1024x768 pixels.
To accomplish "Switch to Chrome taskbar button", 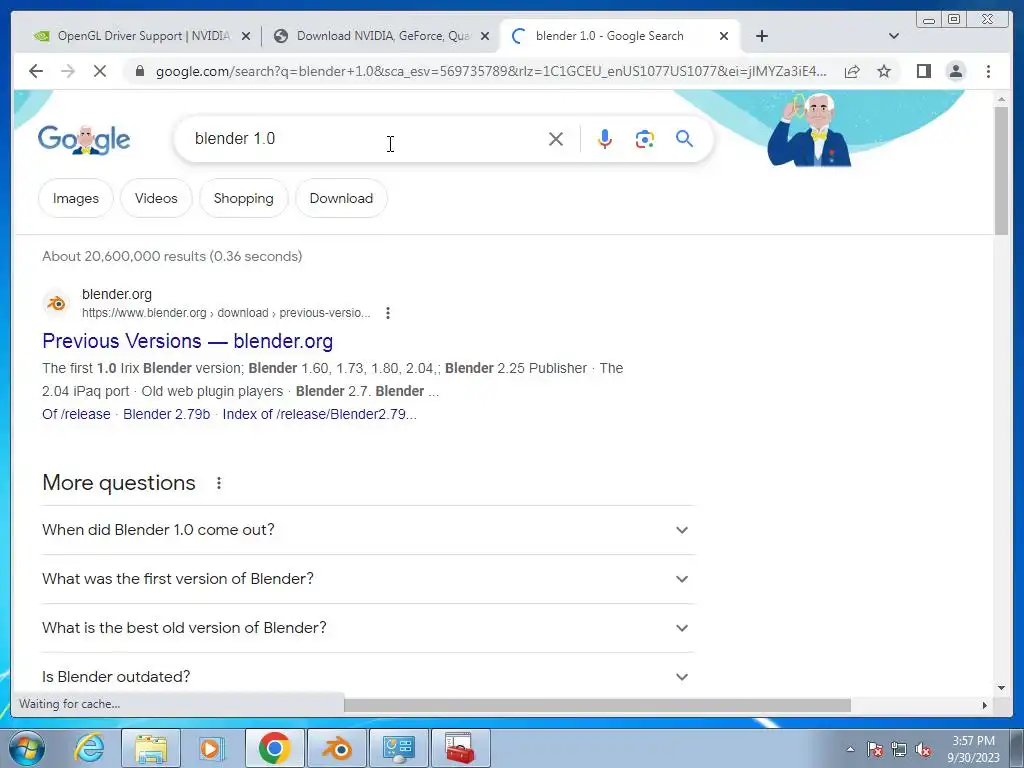I will click(274, 748).
